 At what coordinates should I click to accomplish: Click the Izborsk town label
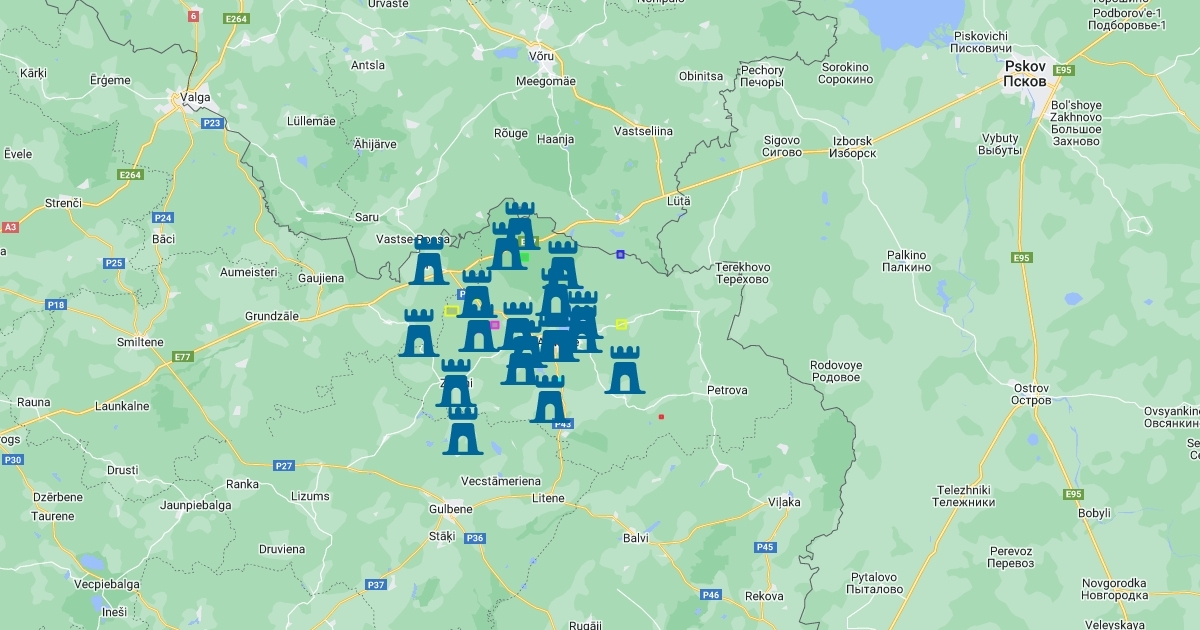click(x=852, y=147)
